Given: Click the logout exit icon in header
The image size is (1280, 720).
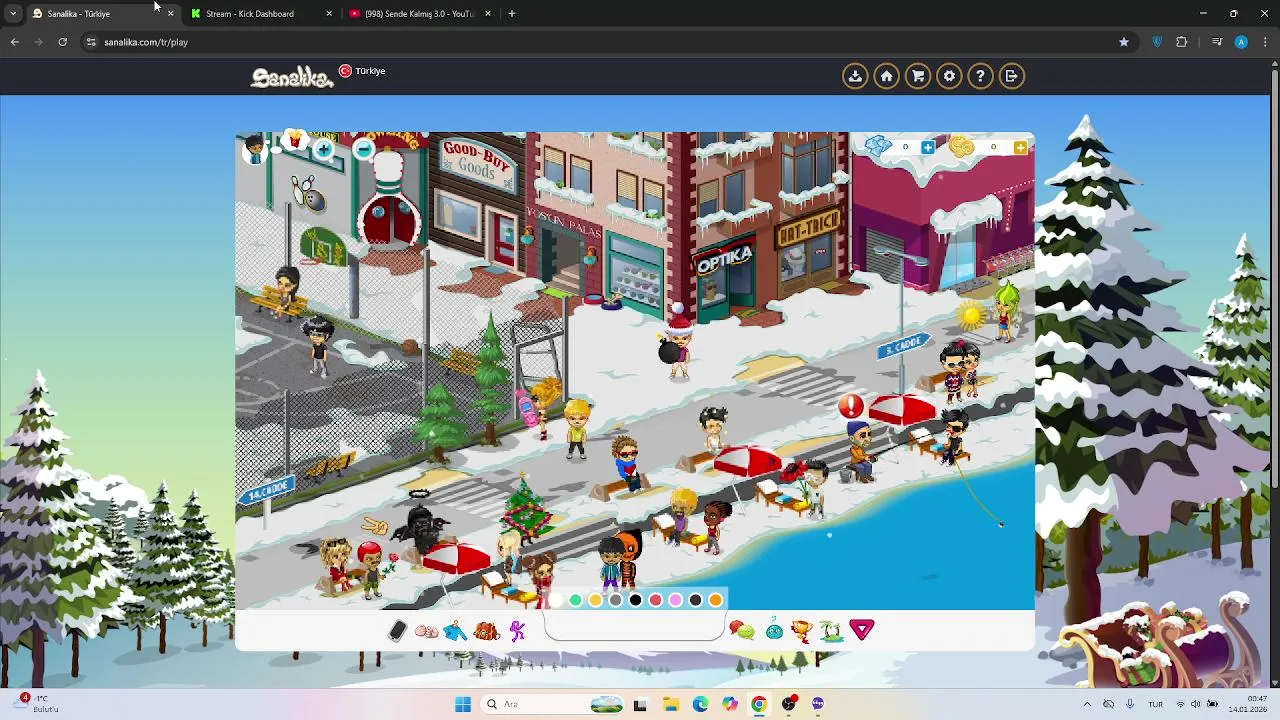Looking at the screenshot, I should 1012,76.
